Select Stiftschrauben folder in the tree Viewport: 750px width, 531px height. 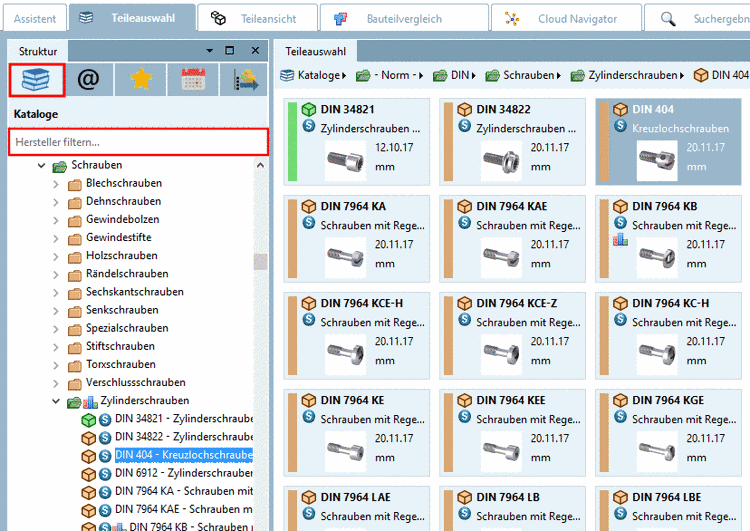coord(120,346)
